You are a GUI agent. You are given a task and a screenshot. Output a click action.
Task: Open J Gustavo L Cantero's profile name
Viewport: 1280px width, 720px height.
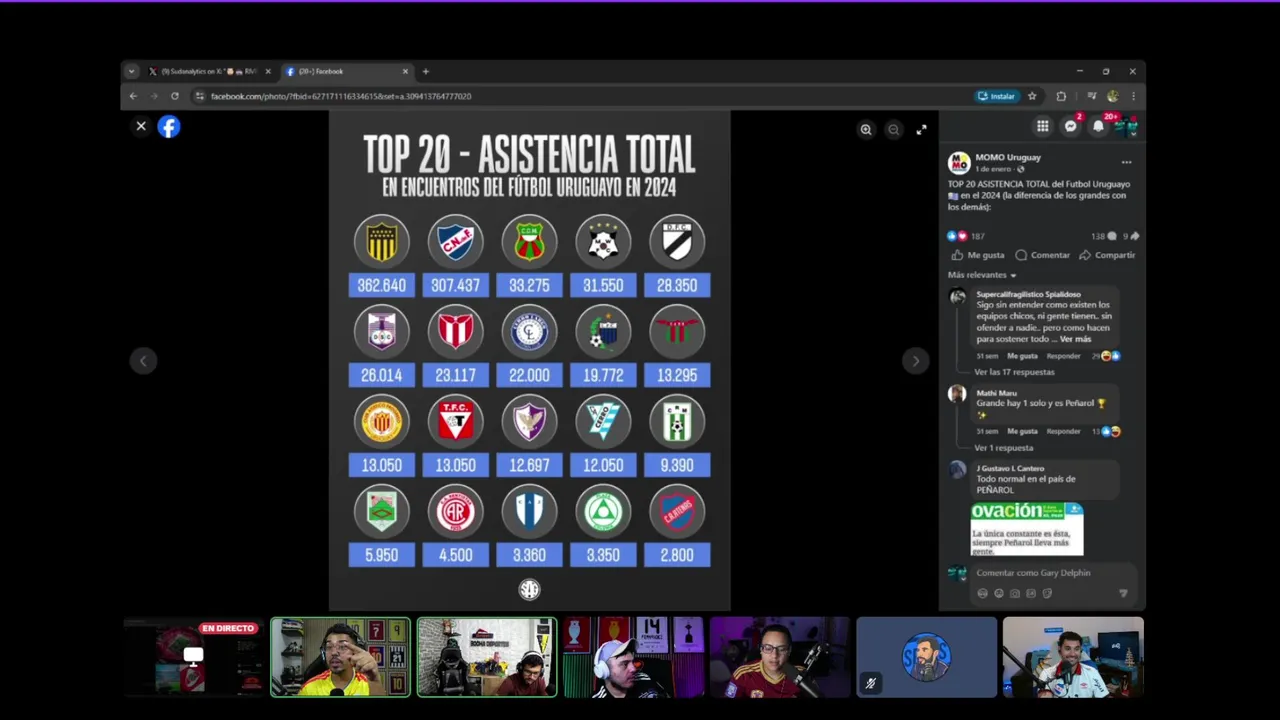[1010, 468]
